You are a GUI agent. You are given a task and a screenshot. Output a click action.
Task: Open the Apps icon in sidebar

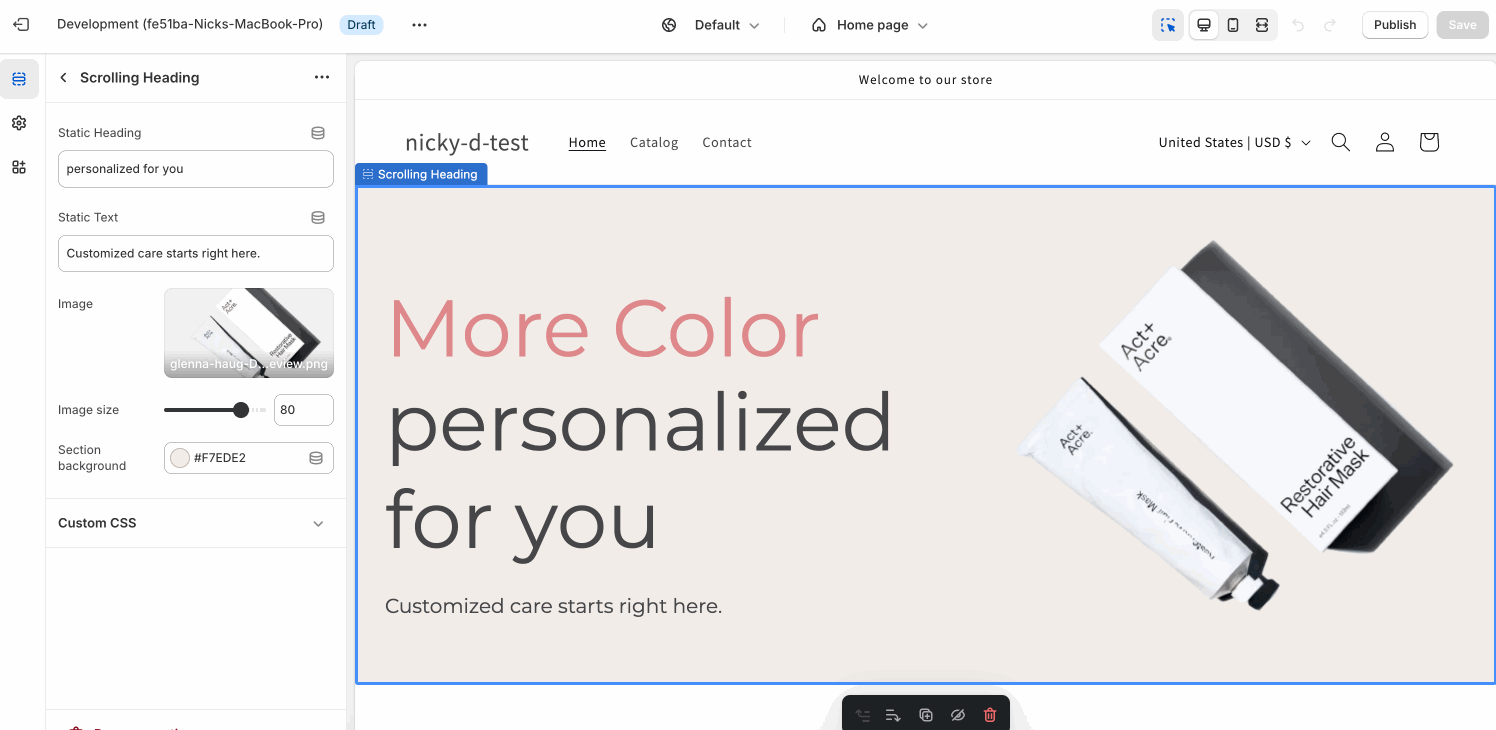[19, 167]
